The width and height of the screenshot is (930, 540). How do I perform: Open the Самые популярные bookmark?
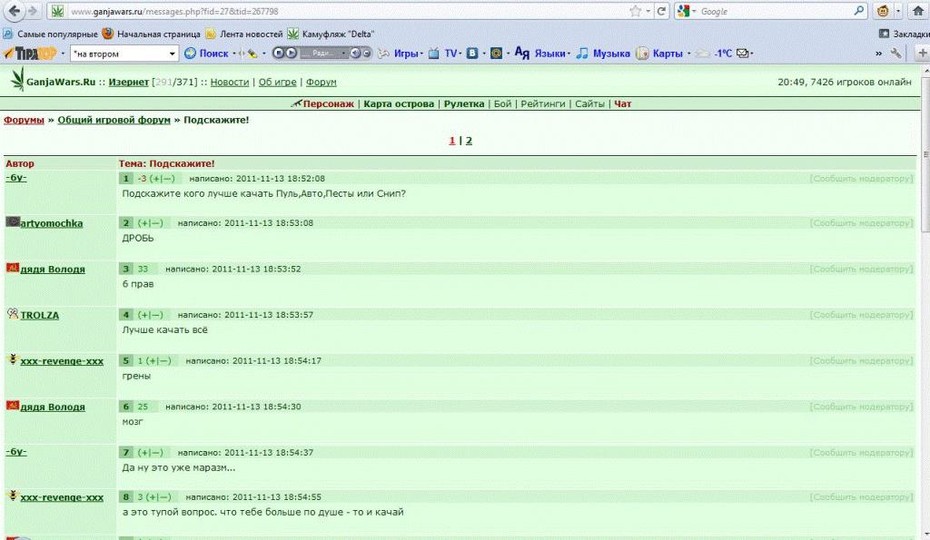coord(50,34)
